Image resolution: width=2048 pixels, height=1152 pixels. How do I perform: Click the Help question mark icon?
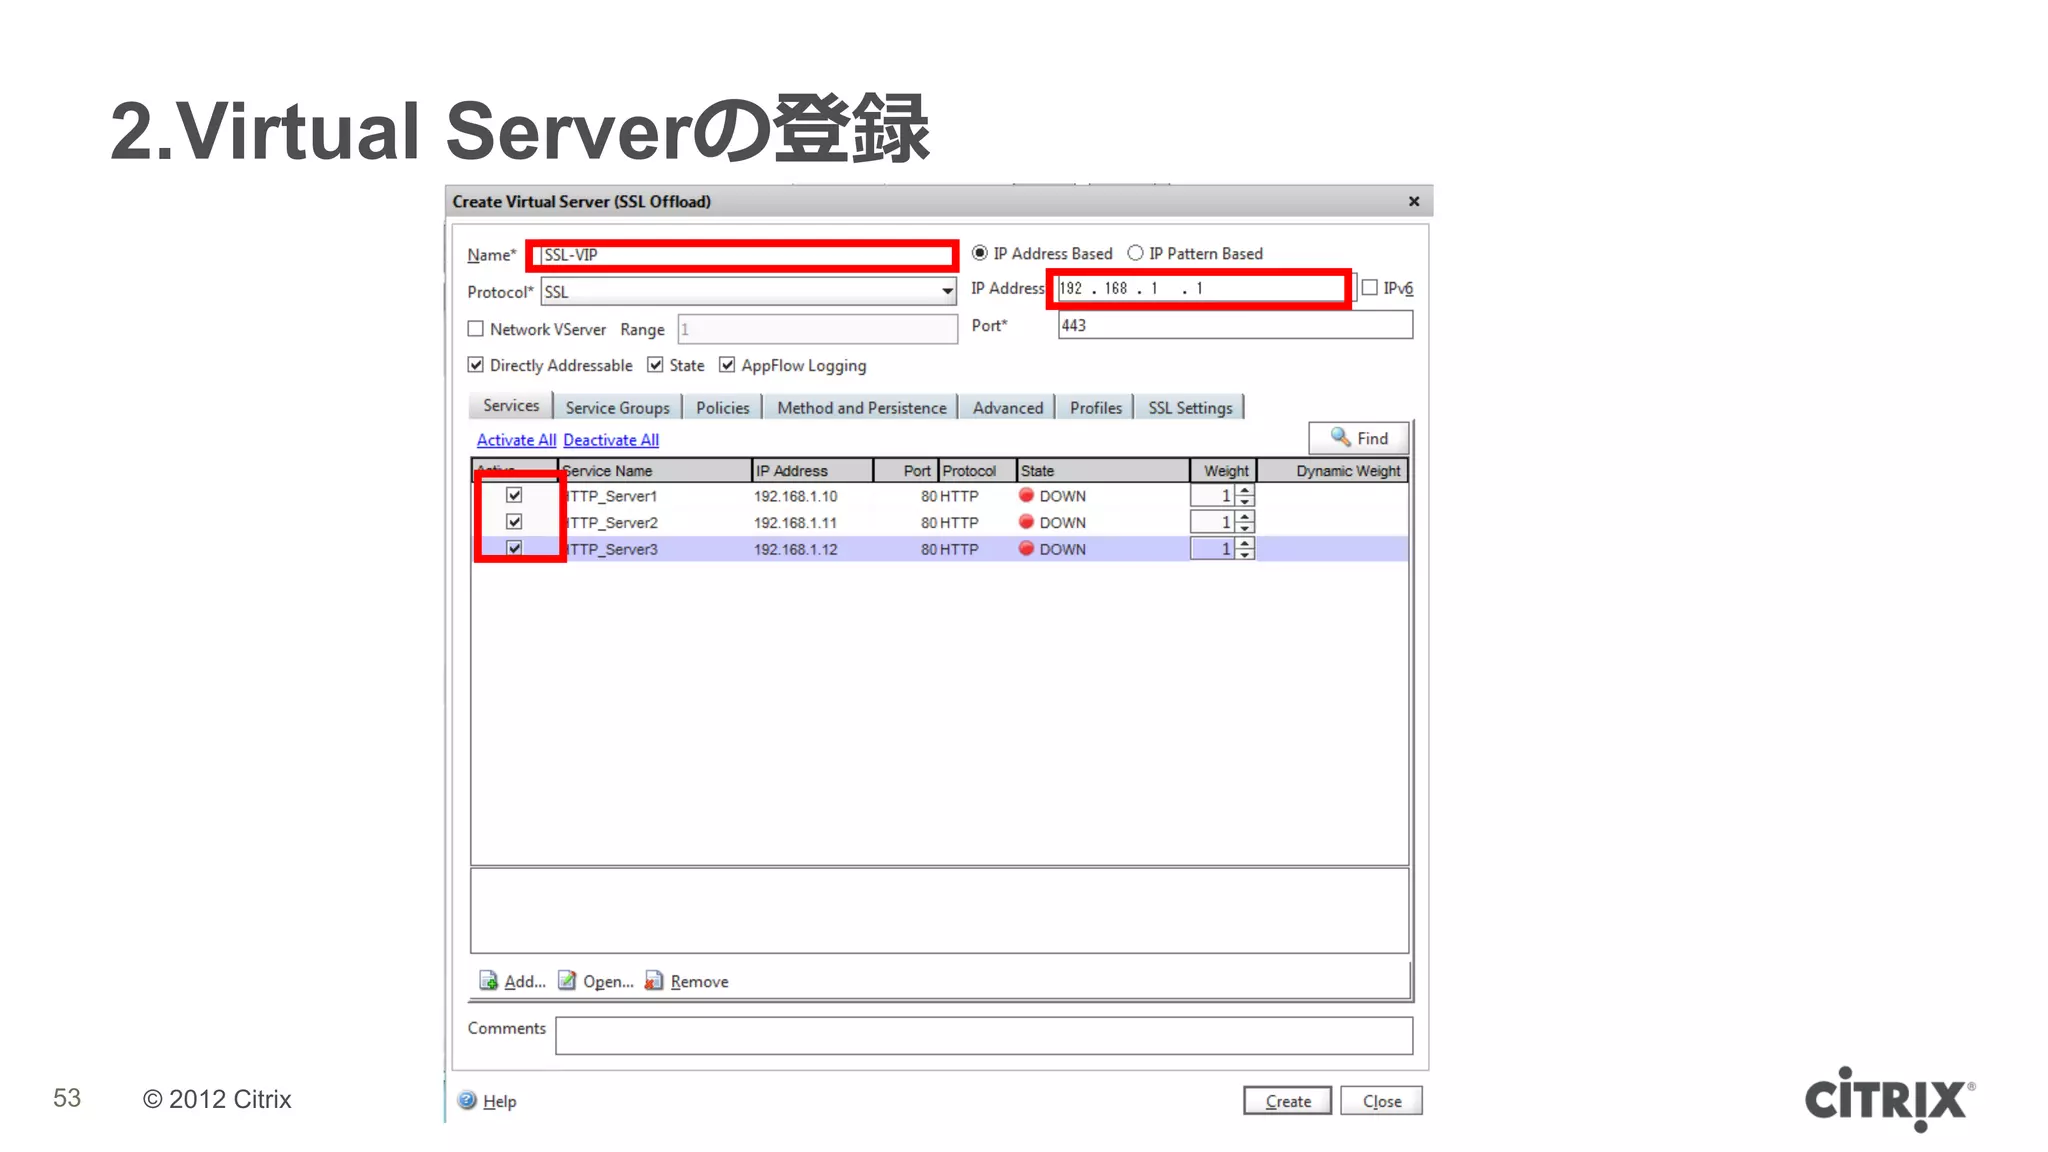tap(467, 1100)
